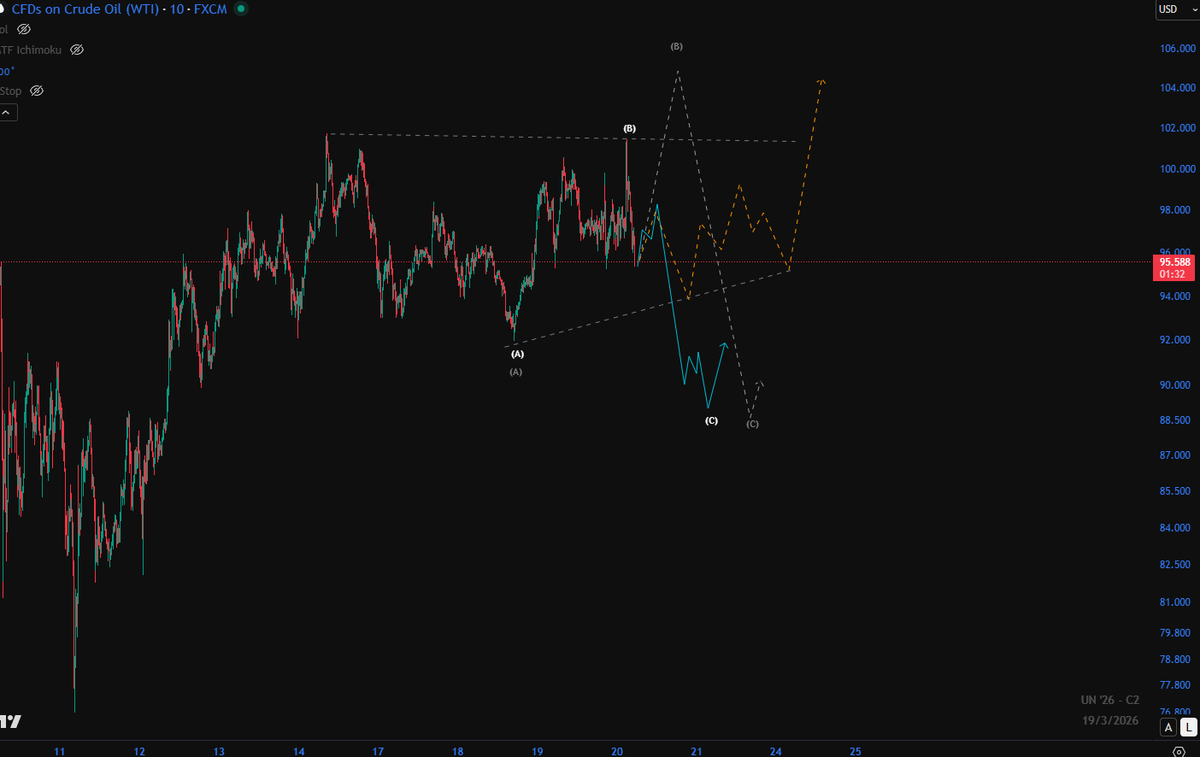Click date 14 on the time axis
The width and height of the screenshot is (1200, 757).
(x=298, y=751)
